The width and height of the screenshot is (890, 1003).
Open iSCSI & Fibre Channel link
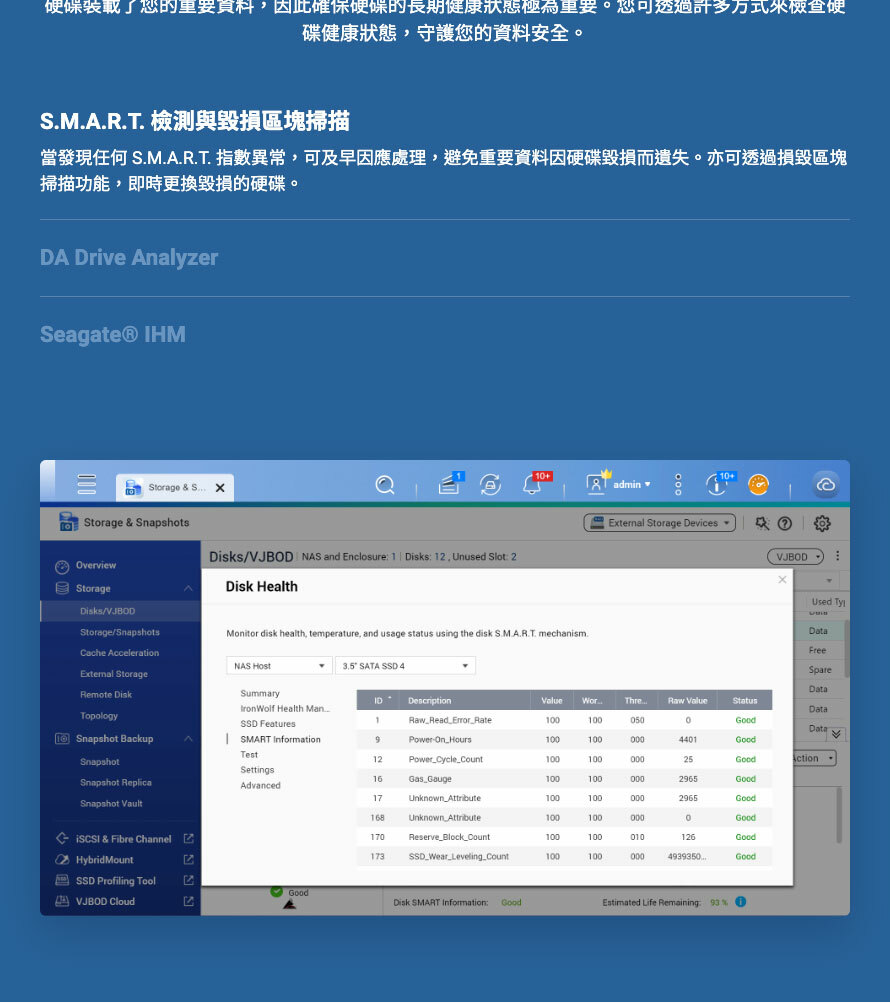[123, 839]
